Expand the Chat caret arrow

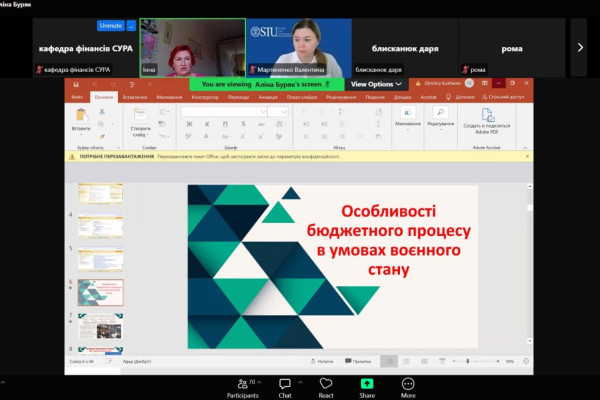(x=300, y=382)
